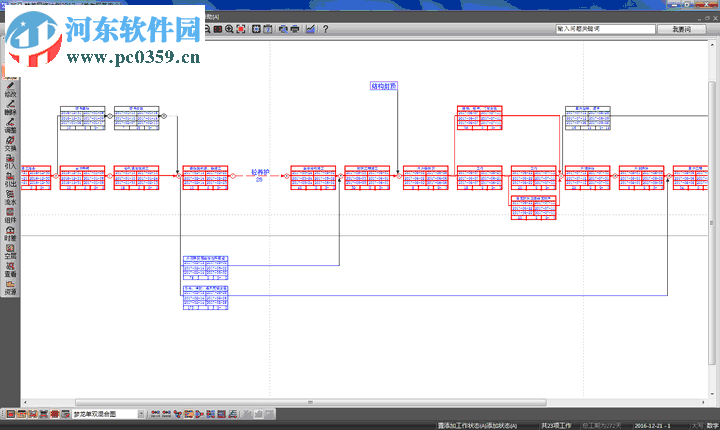Select the 空层 (empty layer) tool

pos(10,250)
